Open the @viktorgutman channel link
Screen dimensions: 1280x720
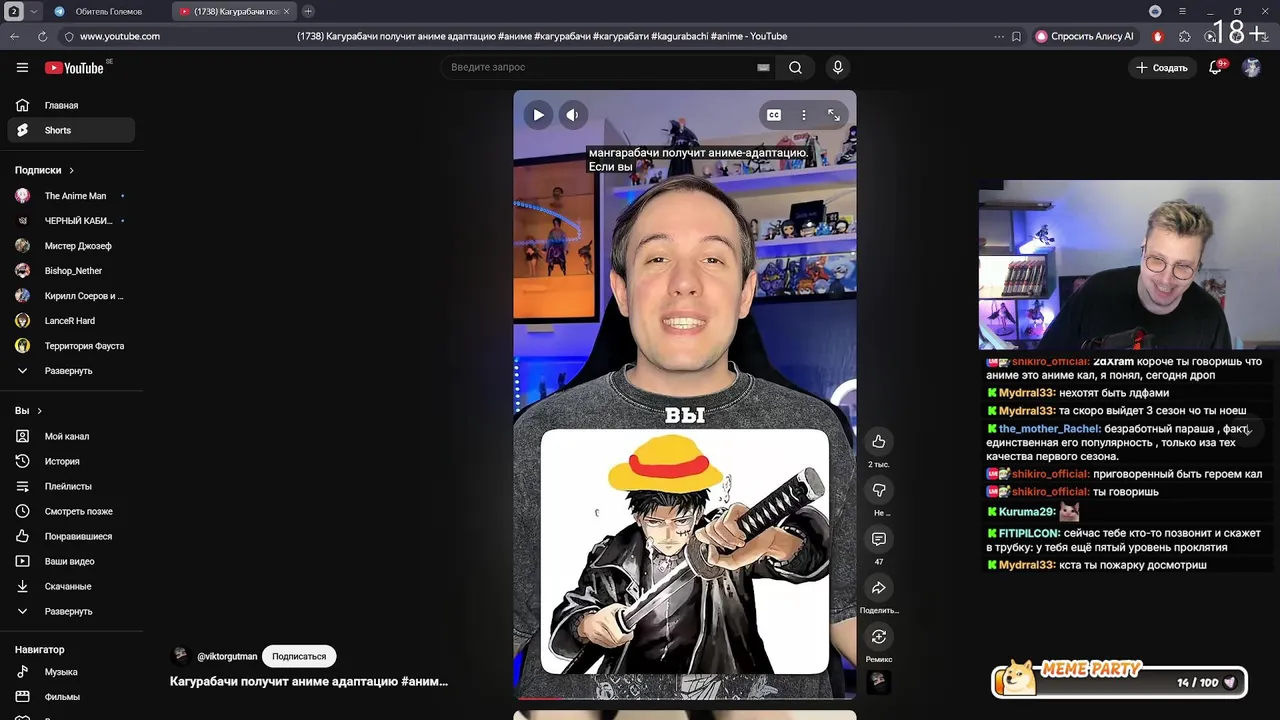pyautogui.click(x=227, y=656)
